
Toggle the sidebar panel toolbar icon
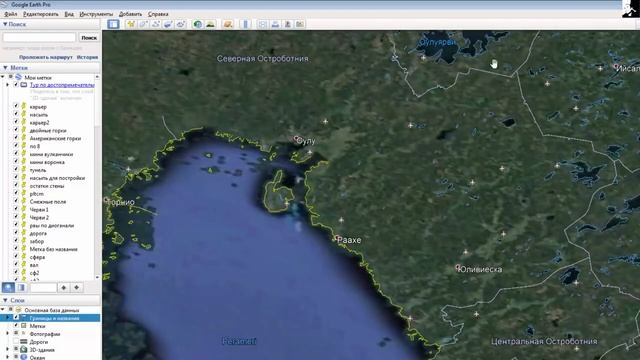pyautogui.click(x=113, y=24)
